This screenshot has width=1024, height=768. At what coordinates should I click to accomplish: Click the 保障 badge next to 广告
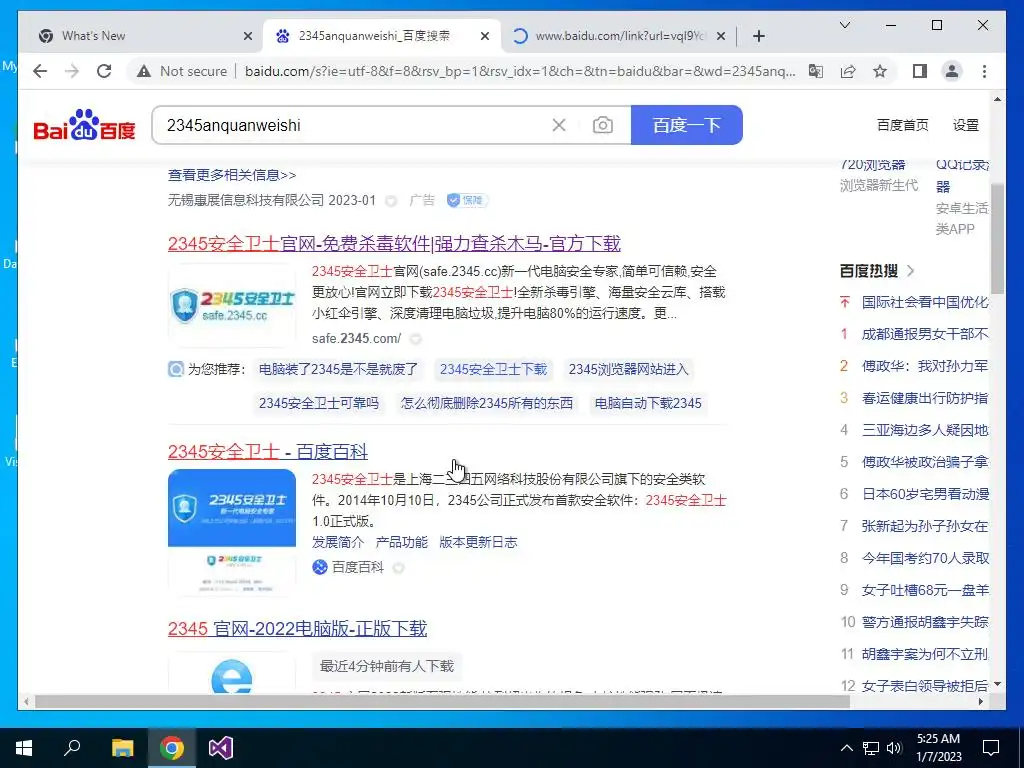tap(468, 200)
